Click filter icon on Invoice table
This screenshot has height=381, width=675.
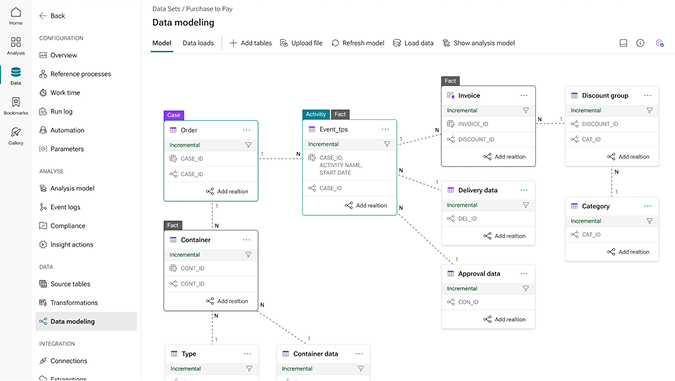click(526, 110)
